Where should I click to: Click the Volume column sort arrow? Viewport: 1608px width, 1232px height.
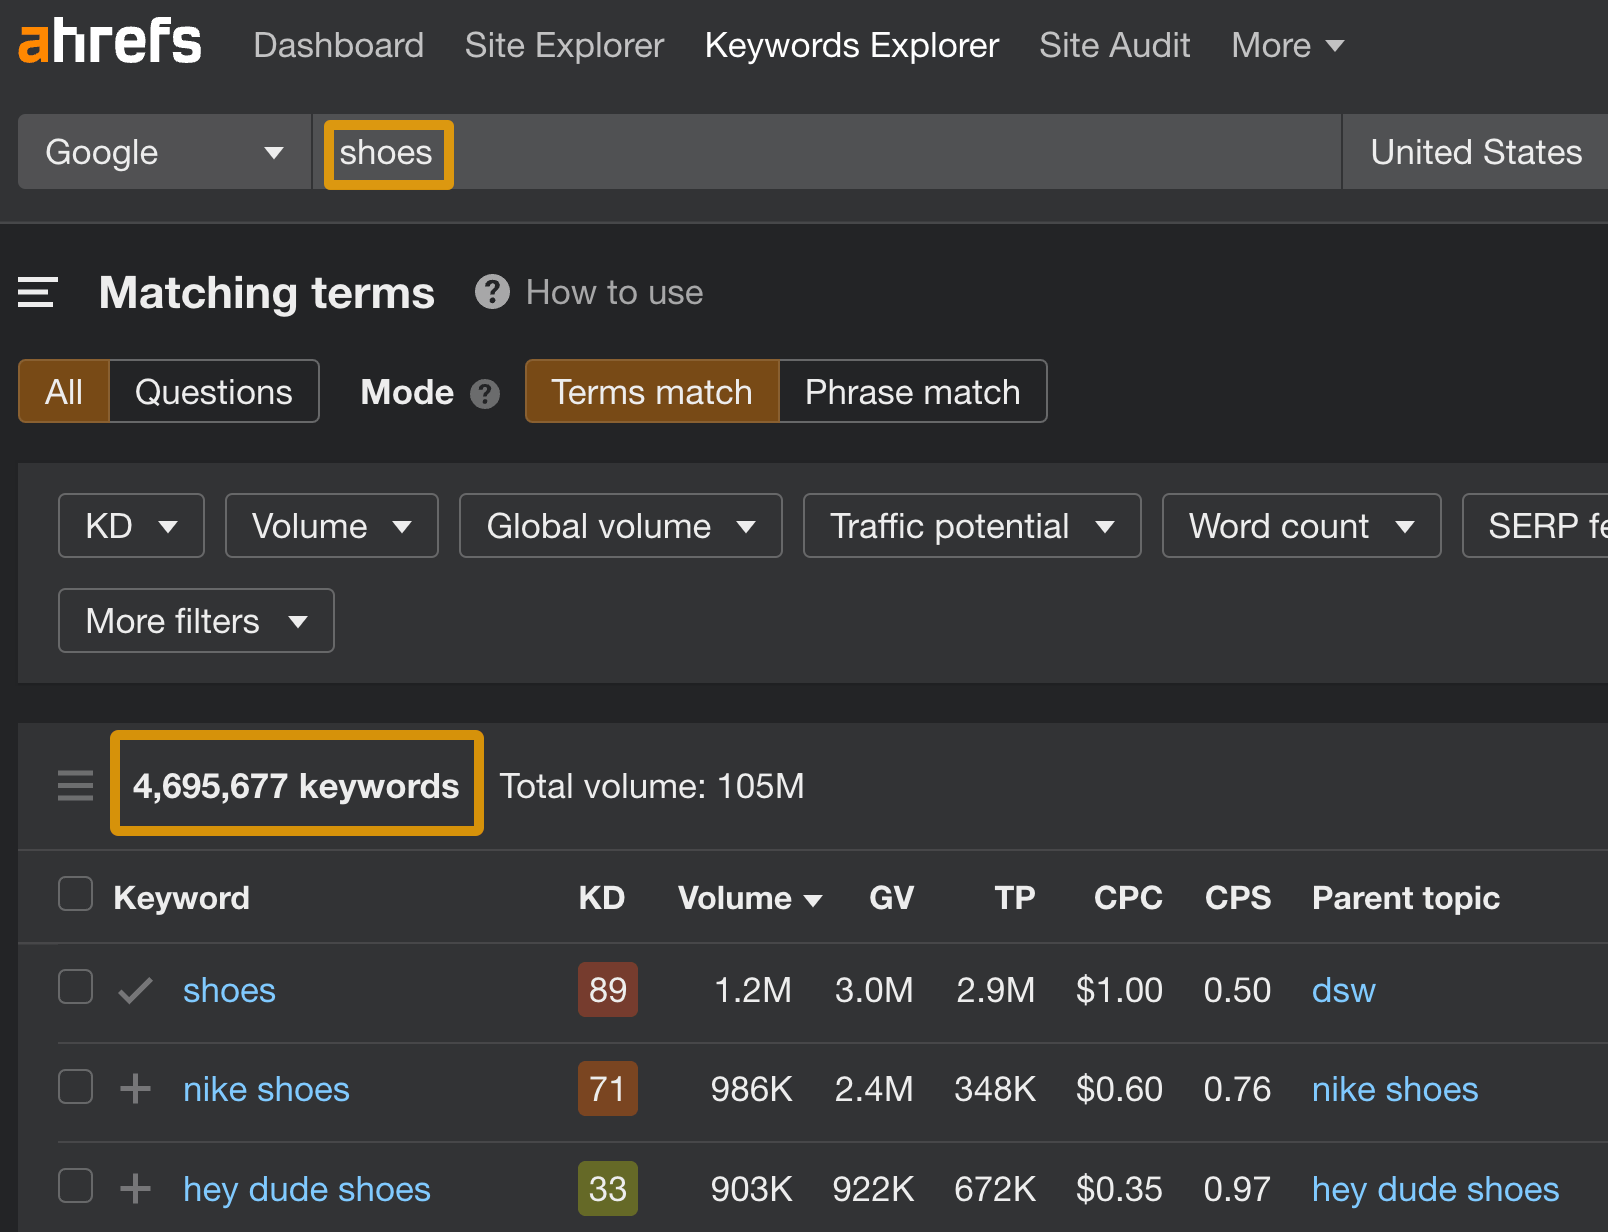click(814, 898)
